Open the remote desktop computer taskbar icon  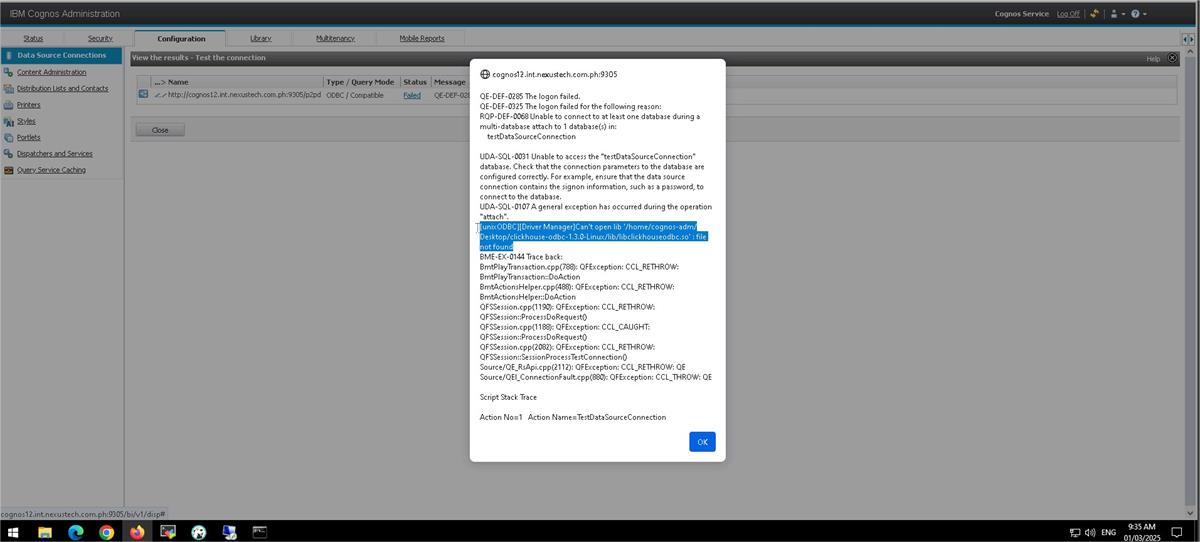(229, 532)
